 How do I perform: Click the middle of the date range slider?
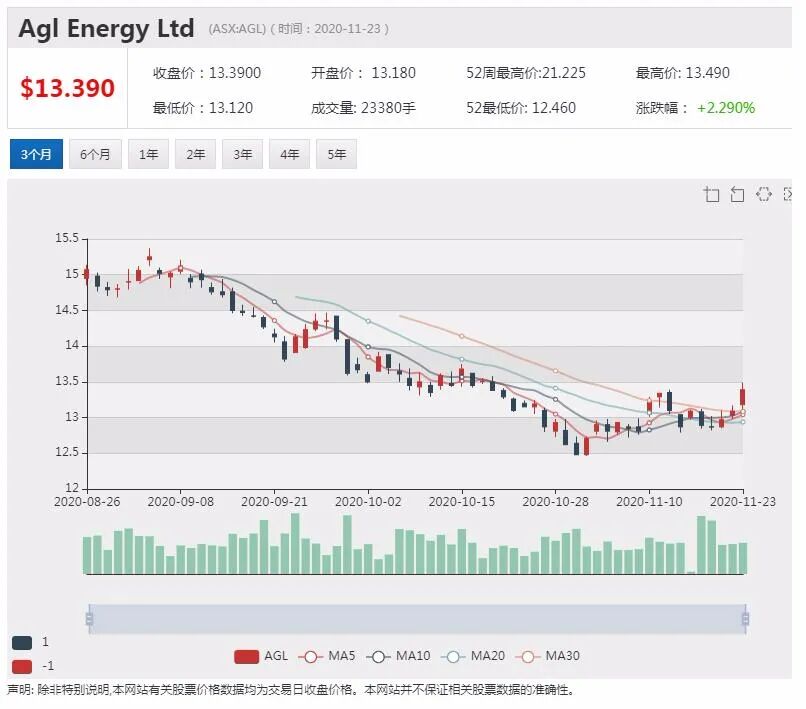[417, 619]
